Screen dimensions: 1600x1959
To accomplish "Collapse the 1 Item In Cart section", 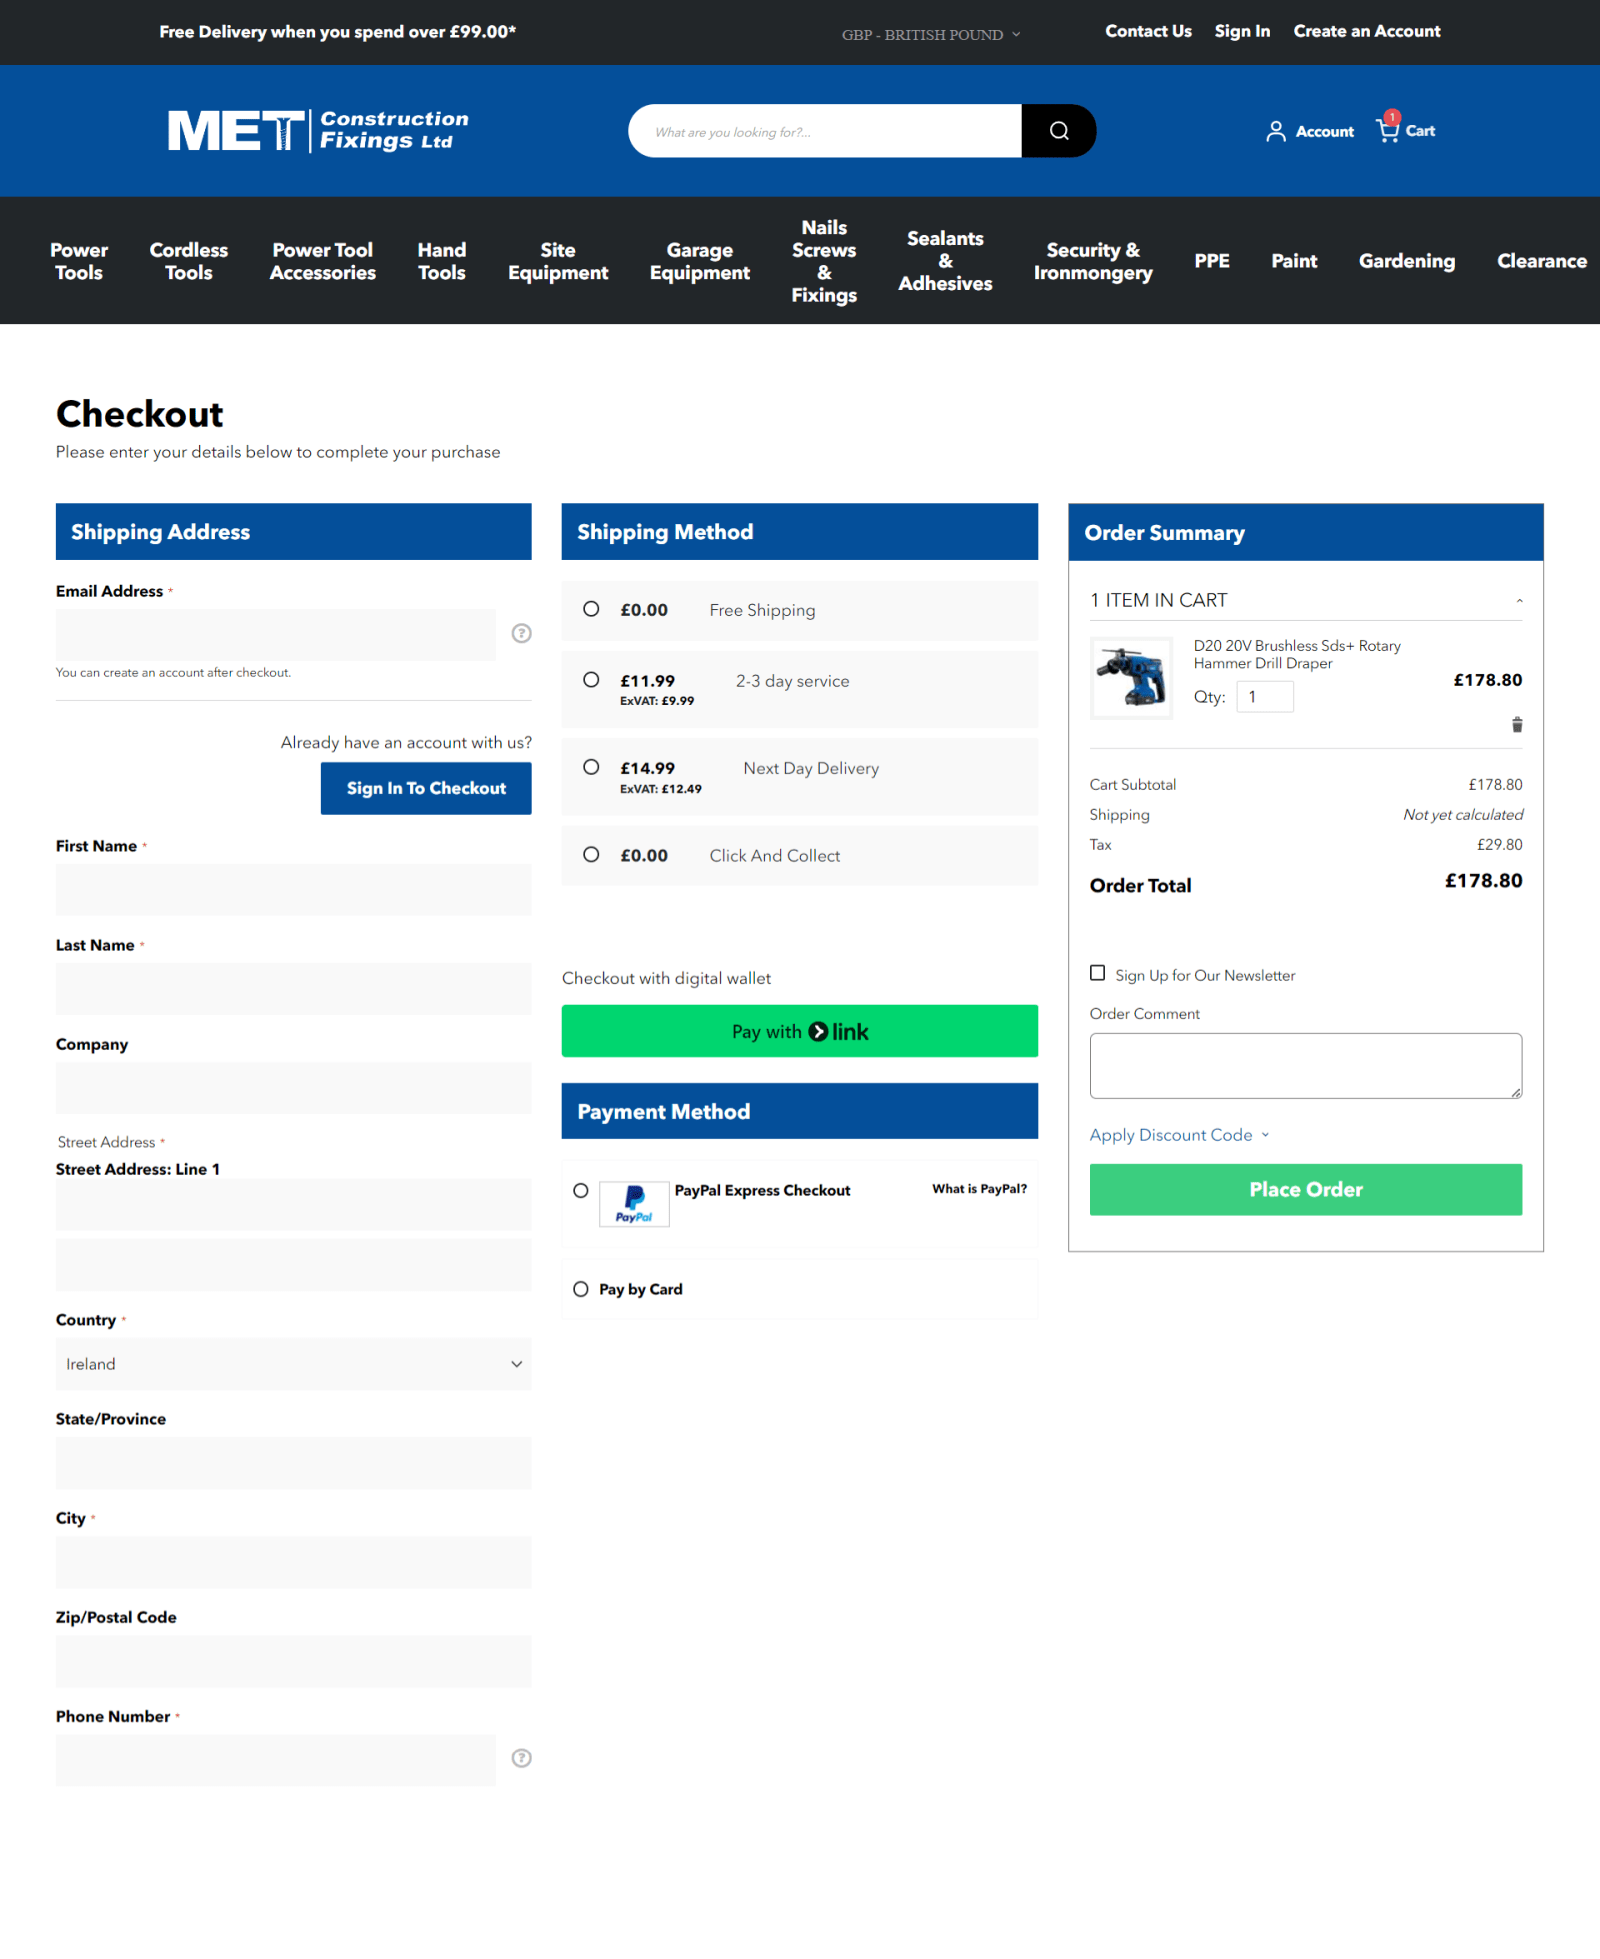I will coord(1518,599).
